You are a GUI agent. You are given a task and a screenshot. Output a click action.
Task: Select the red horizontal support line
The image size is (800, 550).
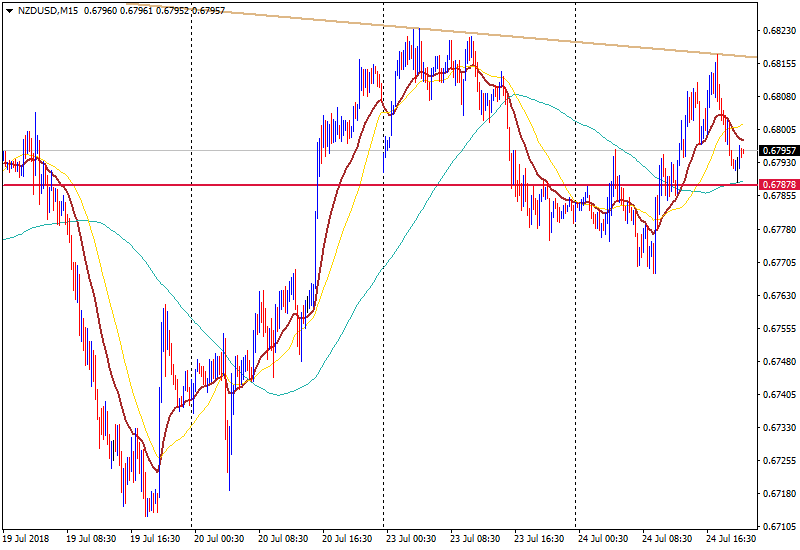[380, 185]
